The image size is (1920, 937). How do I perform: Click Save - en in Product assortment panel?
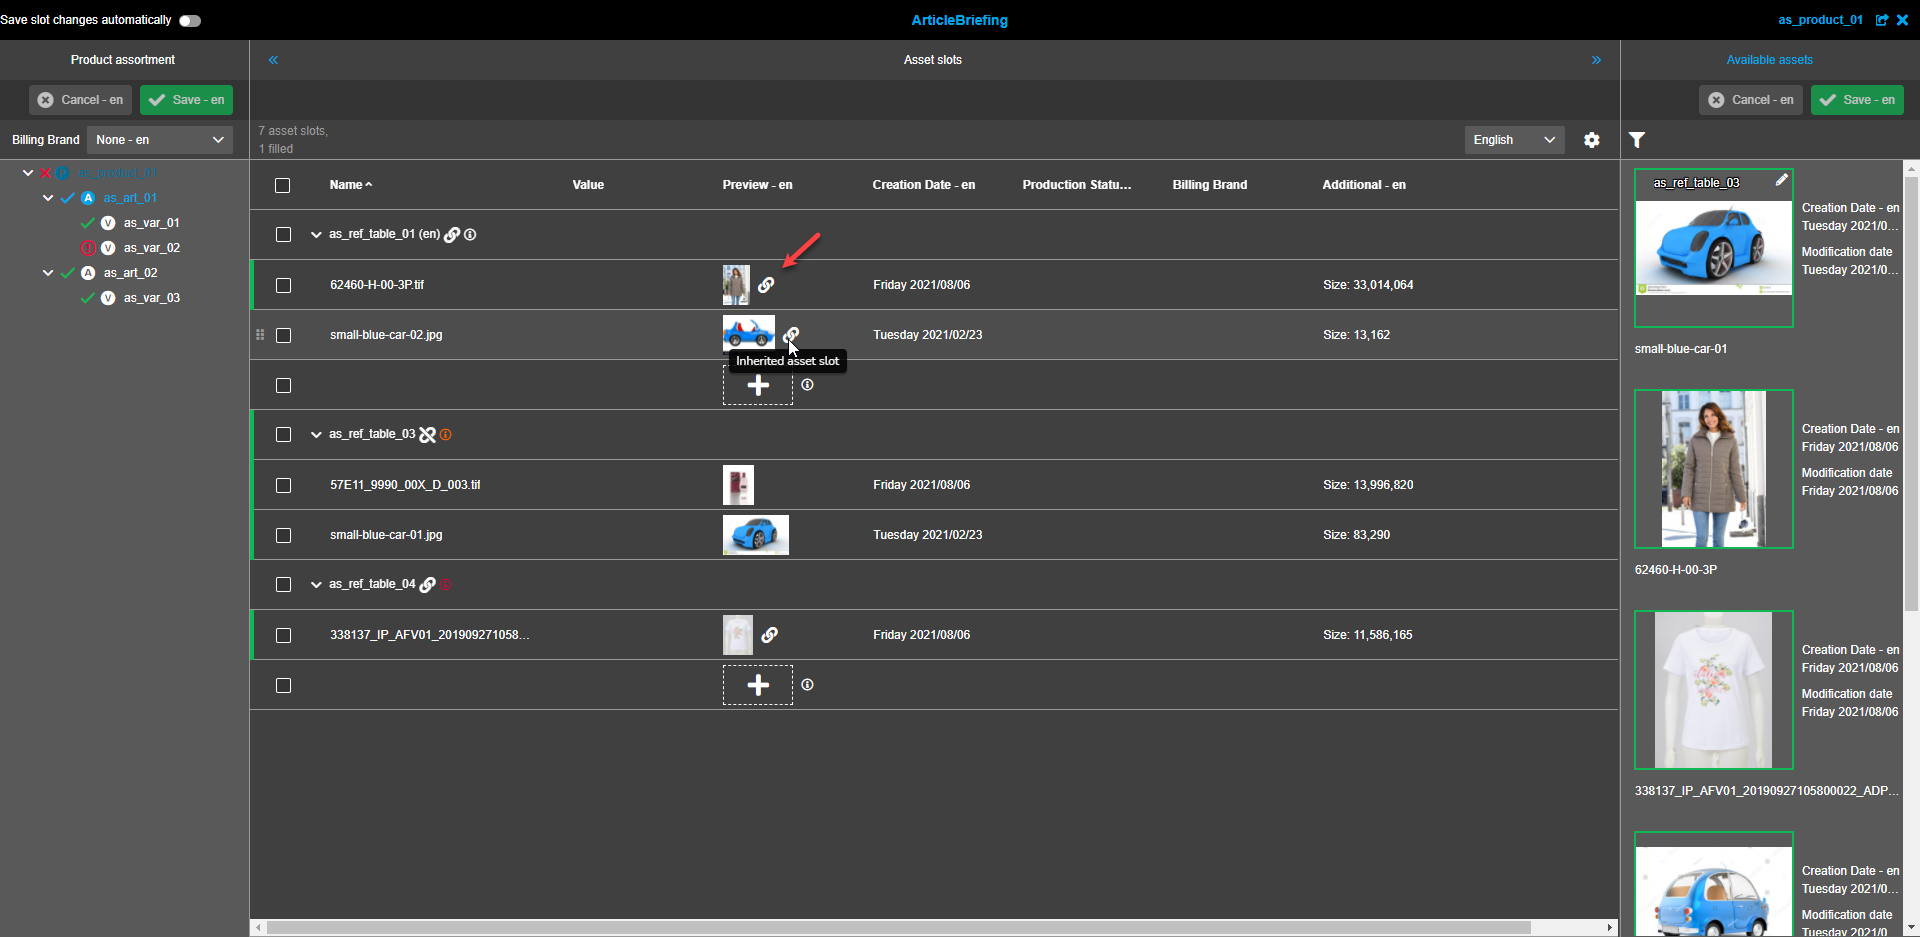(x=186, y=99)
